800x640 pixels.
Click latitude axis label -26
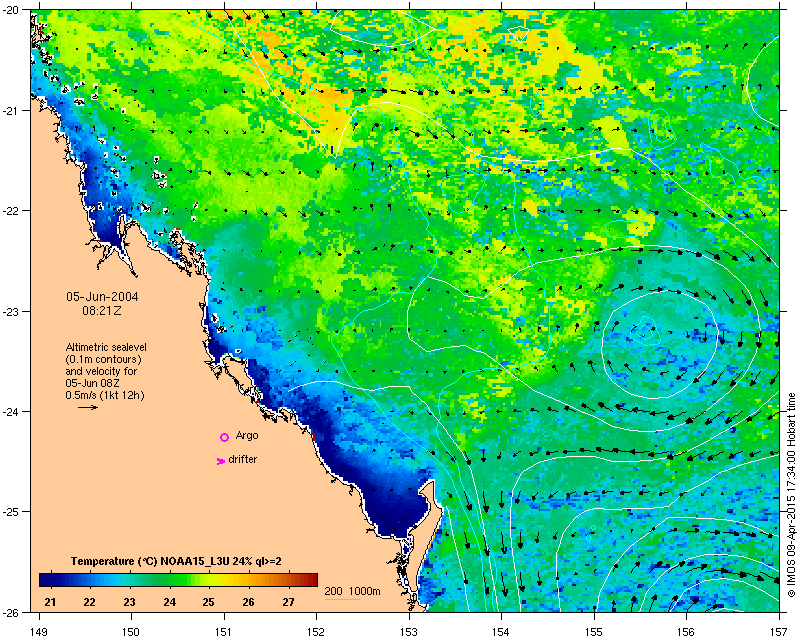(x=11, y=612)
